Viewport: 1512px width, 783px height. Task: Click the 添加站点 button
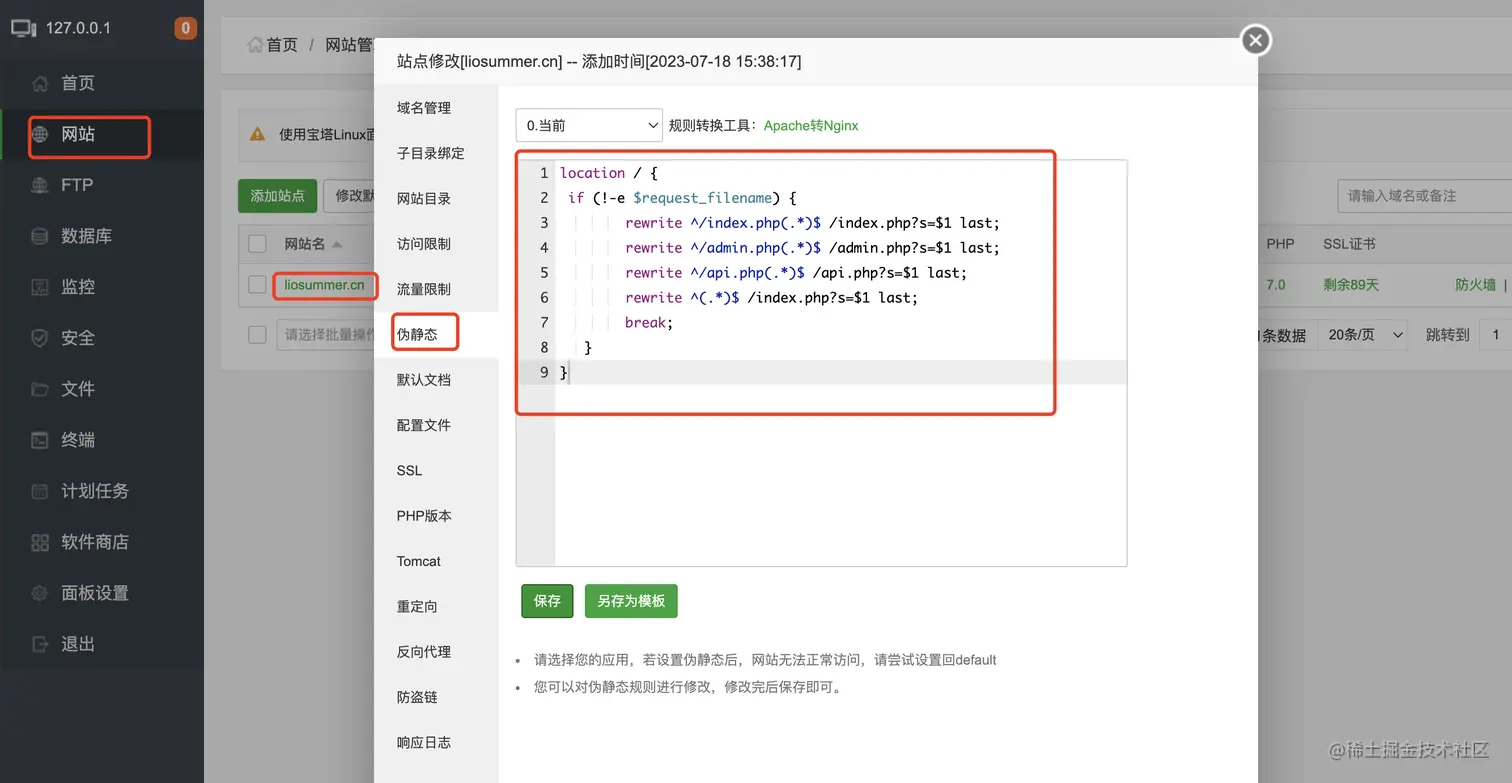[277, 195]
